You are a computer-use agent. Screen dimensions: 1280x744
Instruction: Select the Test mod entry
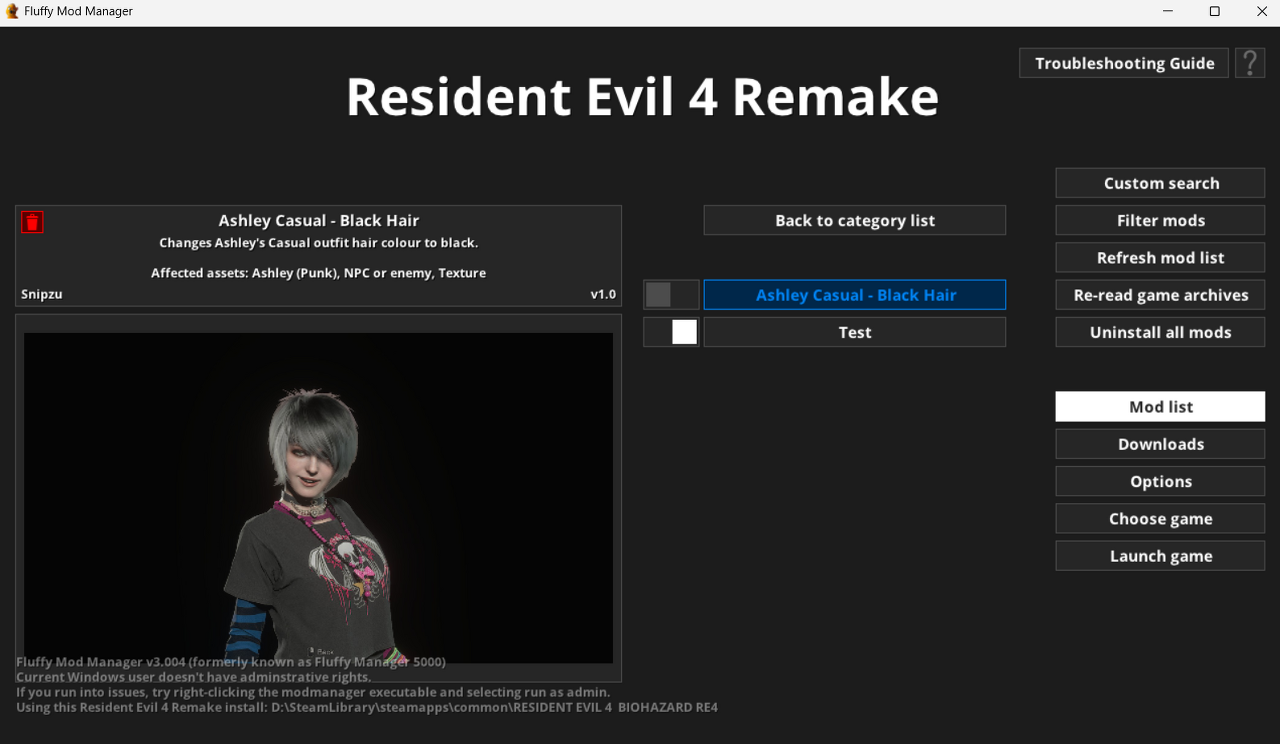pos(855,332)
